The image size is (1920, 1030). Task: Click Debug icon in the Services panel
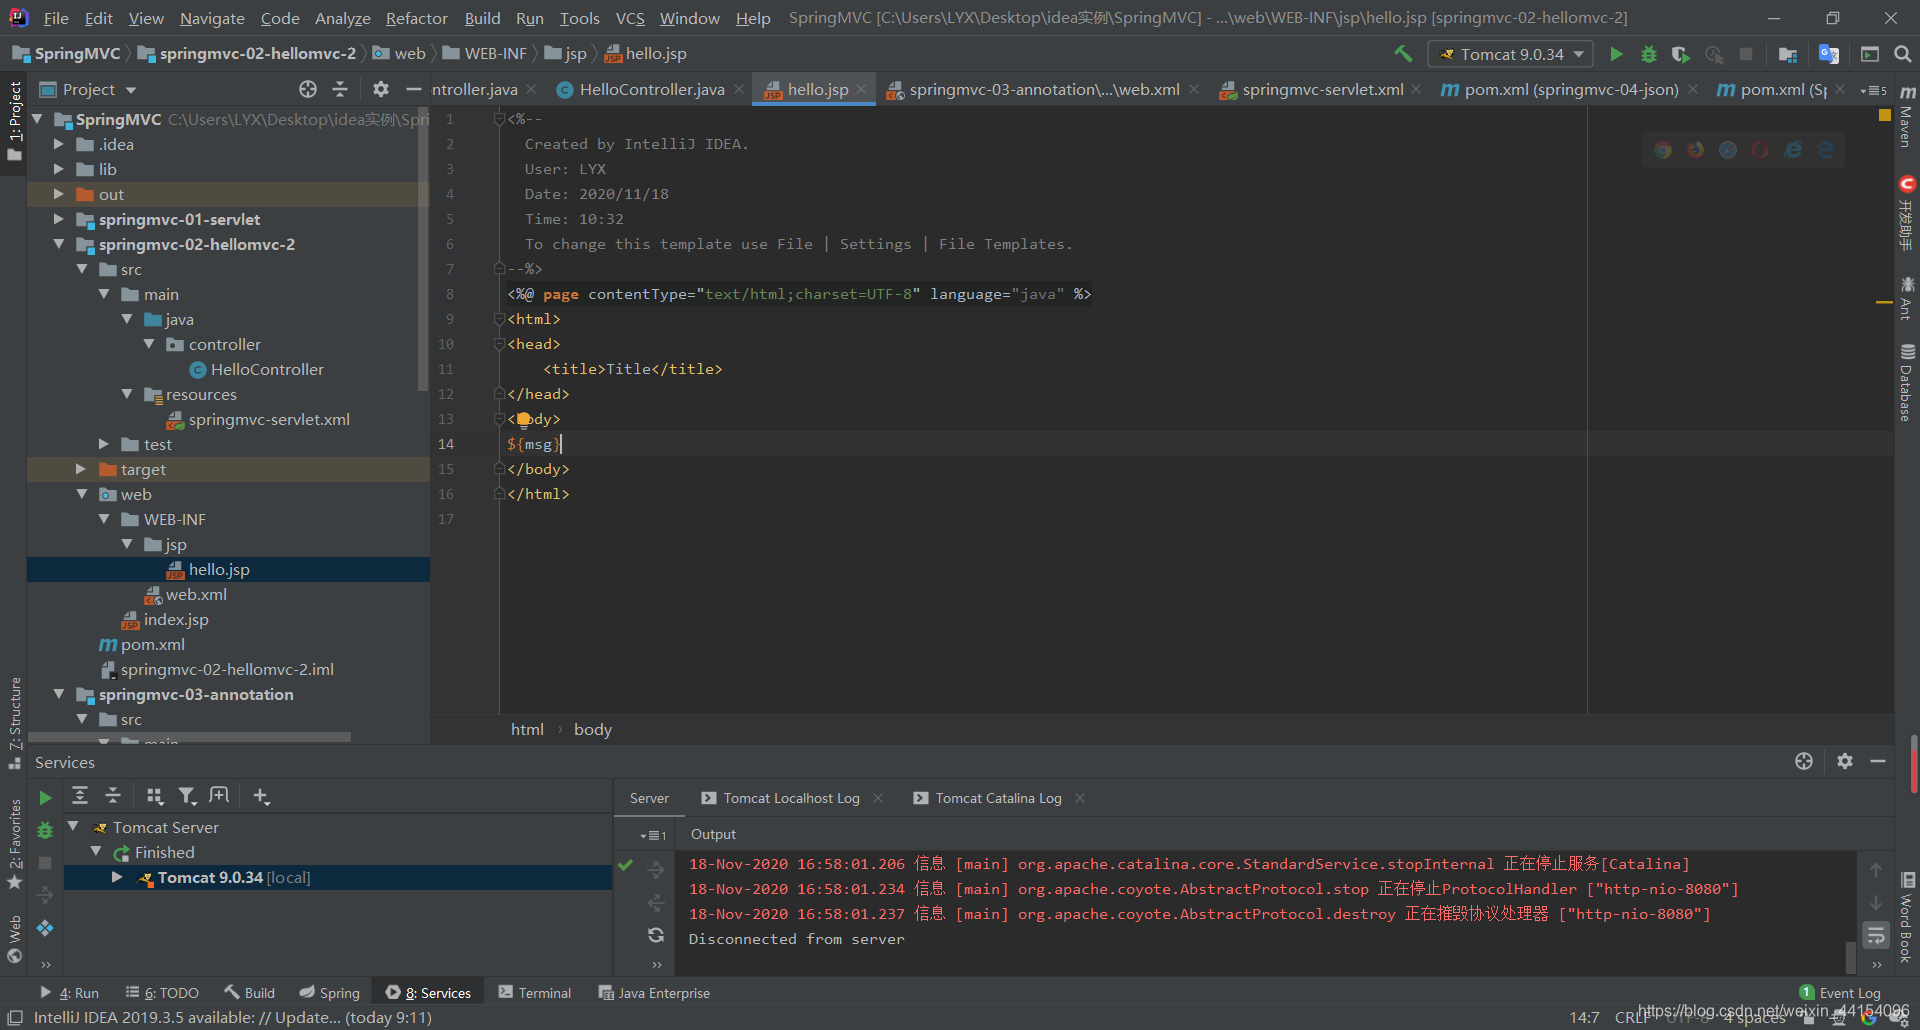(45, 830)
